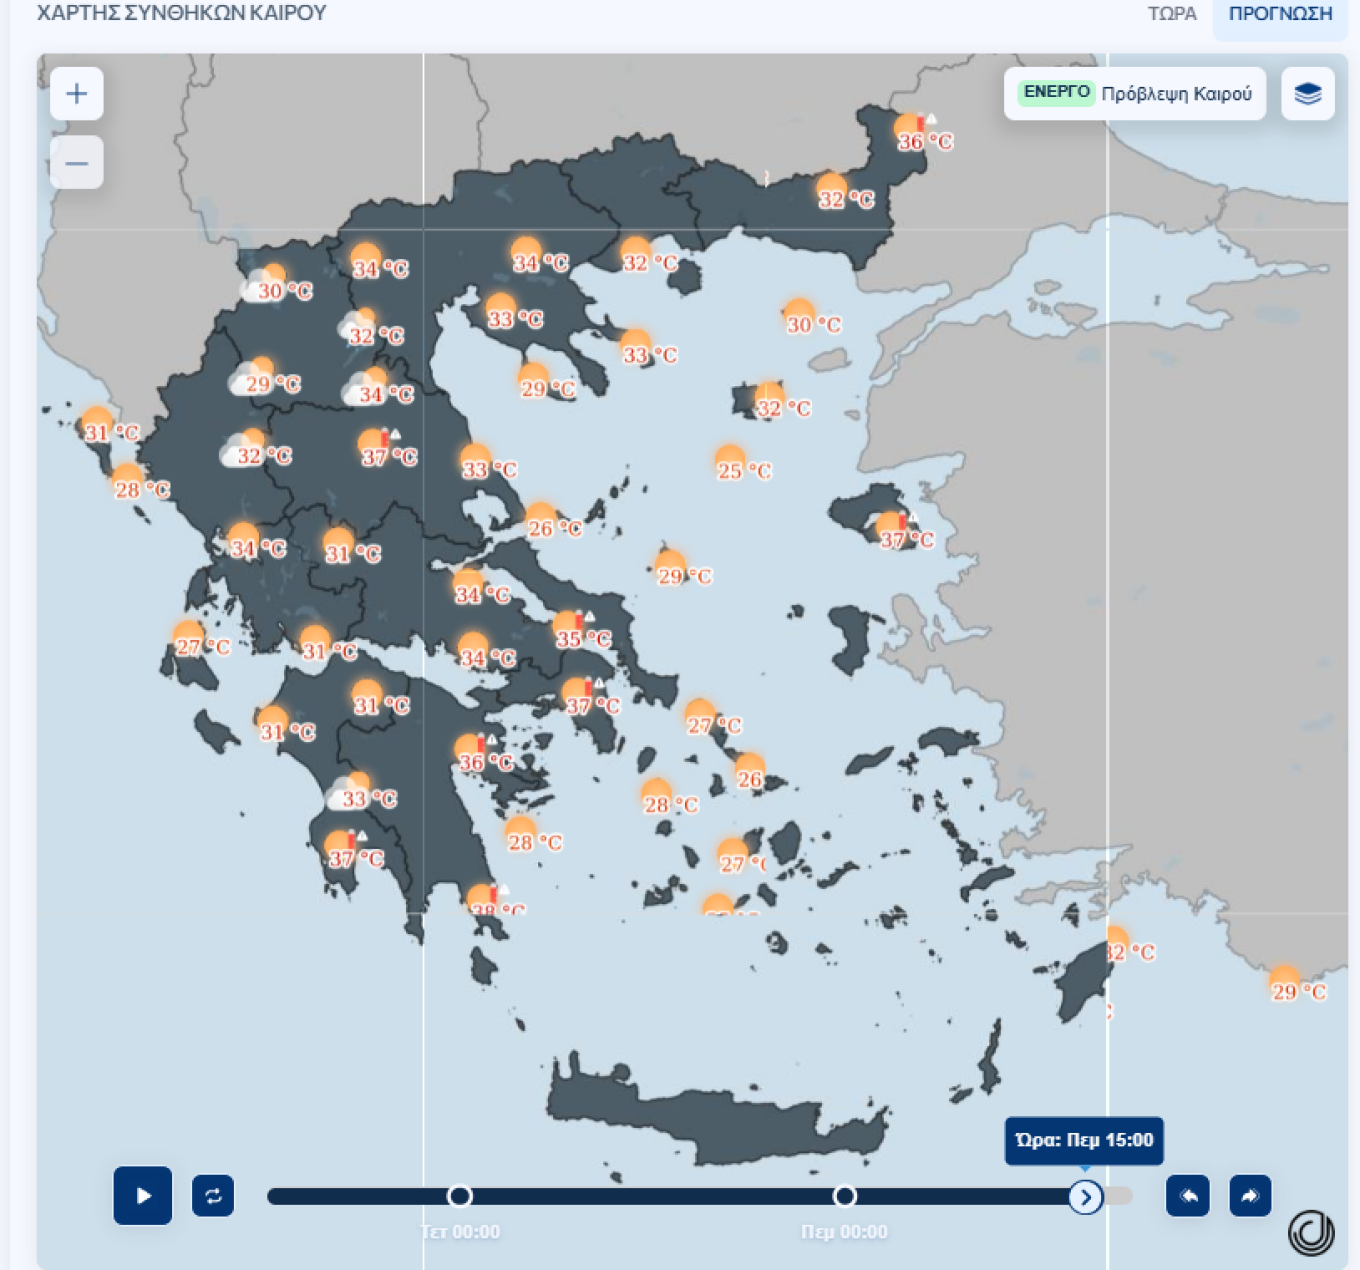The height and width of the screenshot is (1270, 1360).
Task: Select the 33 °C cloudy sun marker
Action: click(350, 791)
